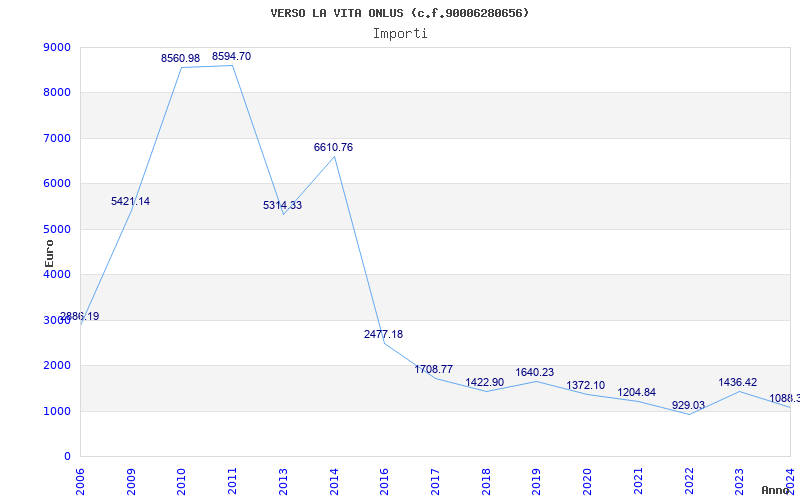Select data label 8560.98
This screenshot has height=500, width=800.
point(181,59)
